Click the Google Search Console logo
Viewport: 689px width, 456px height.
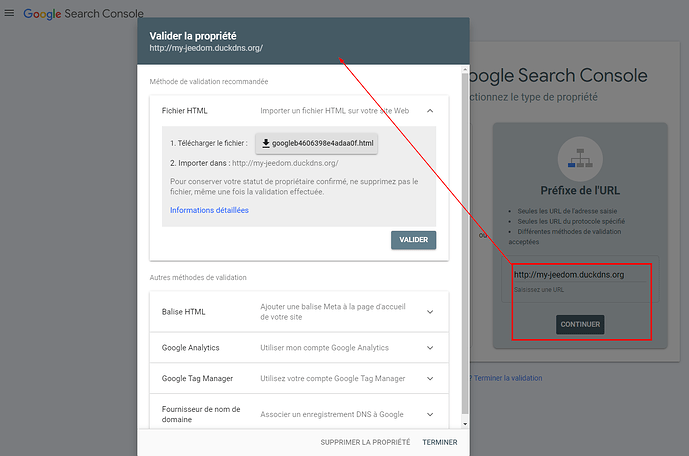click(x=83, y=14)
